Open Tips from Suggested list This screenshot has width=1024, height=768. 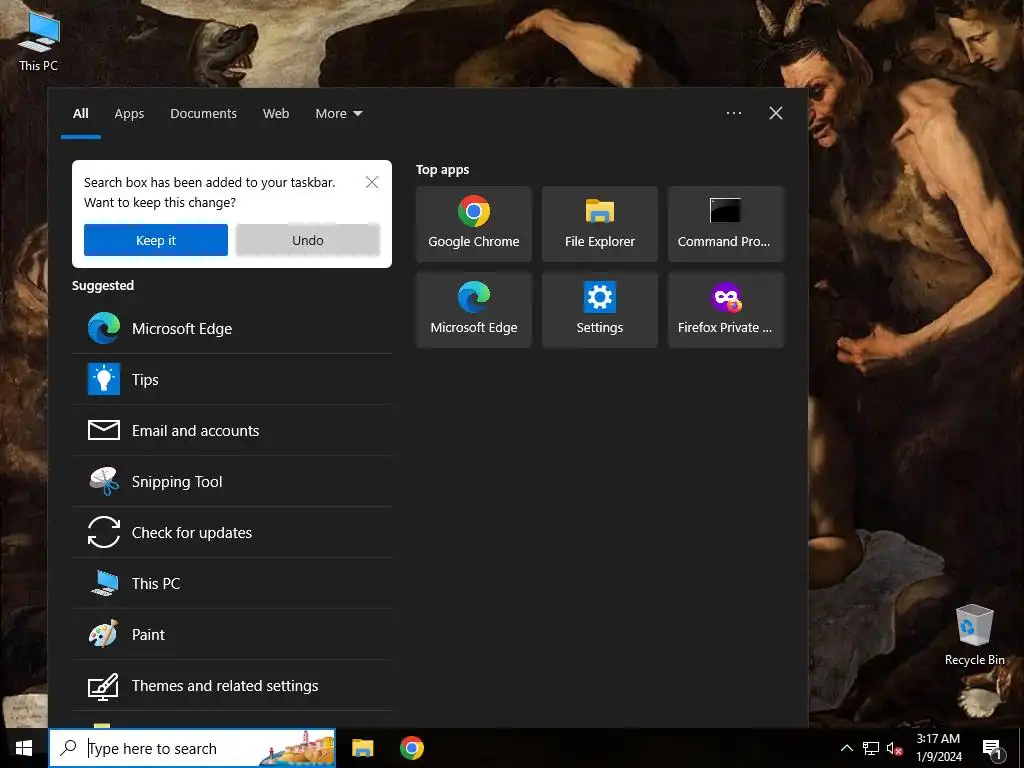(232, 379)
